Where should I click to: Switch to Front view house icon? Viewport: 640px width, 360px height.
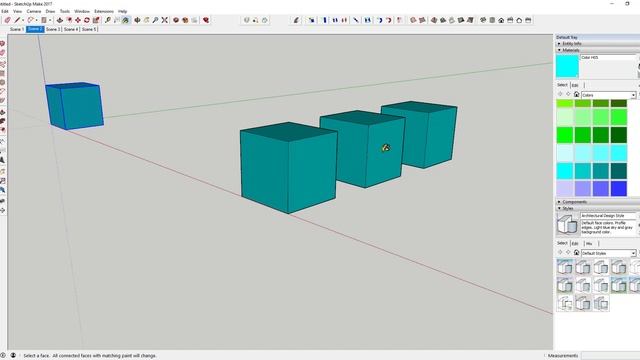coord(501,20)
